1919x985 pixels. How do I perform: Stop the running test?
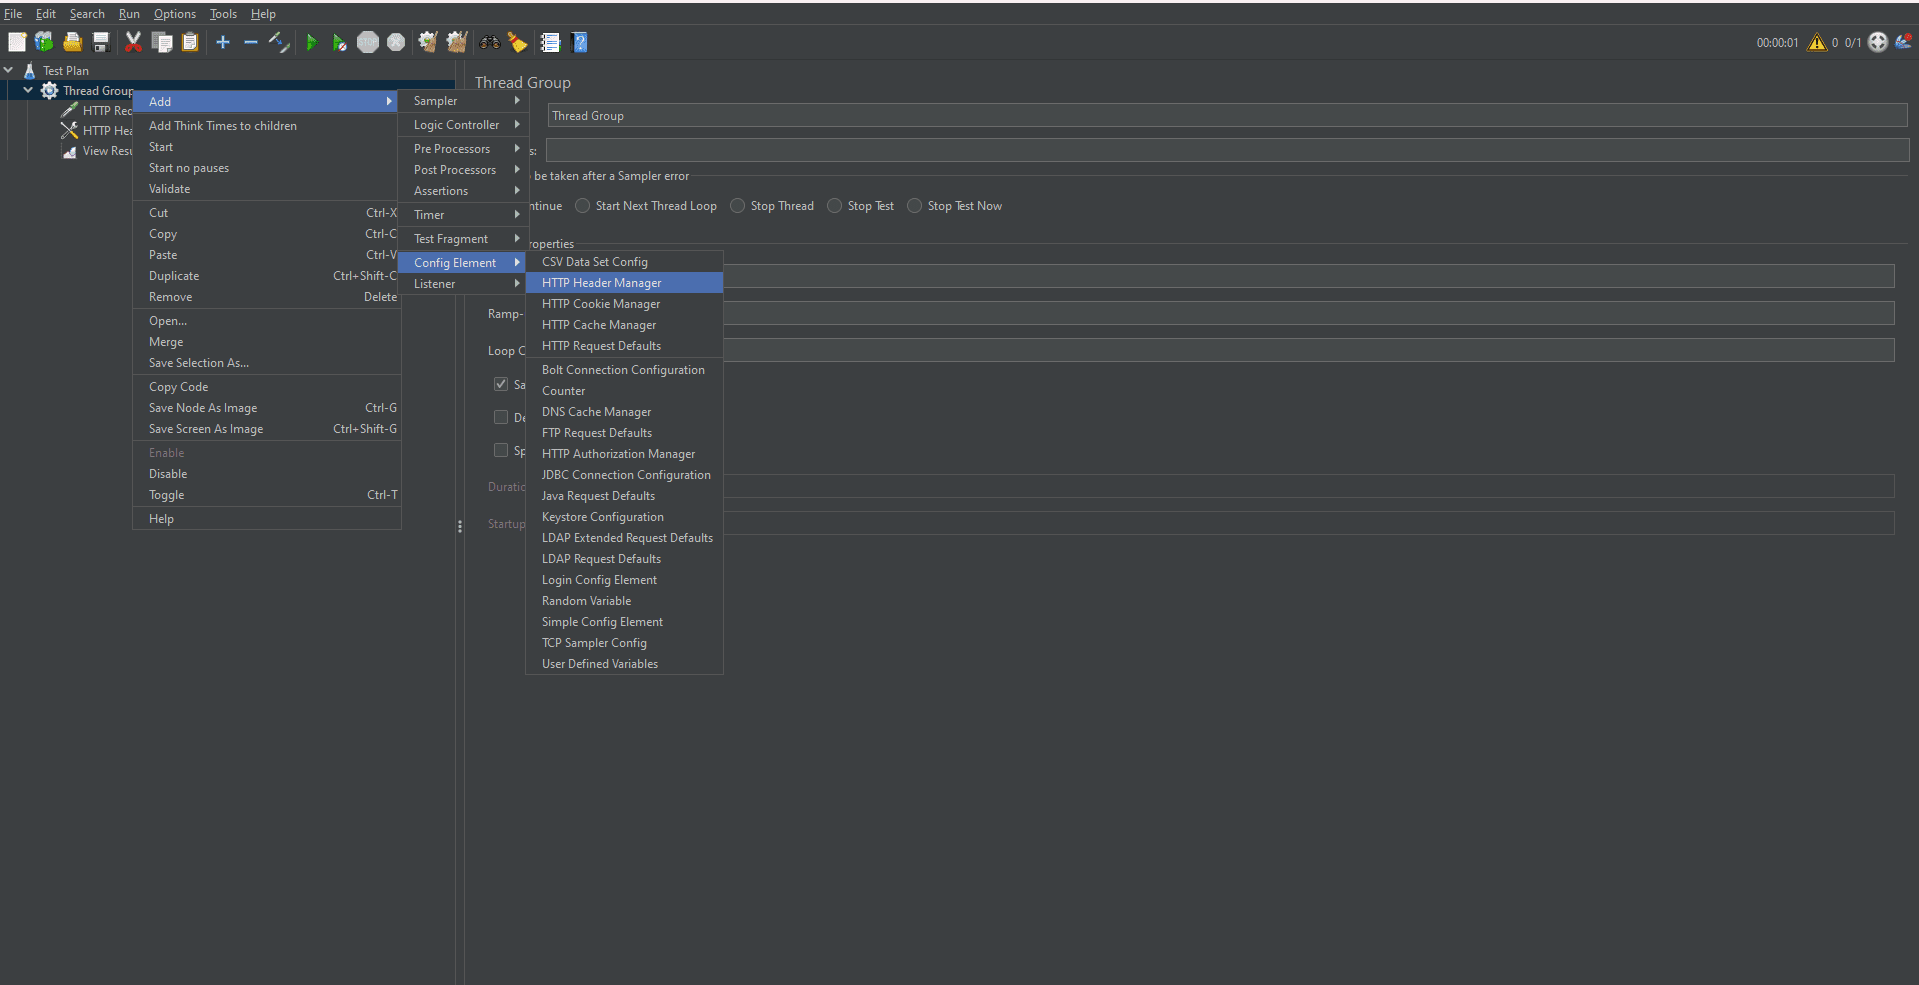coord(367,42)
